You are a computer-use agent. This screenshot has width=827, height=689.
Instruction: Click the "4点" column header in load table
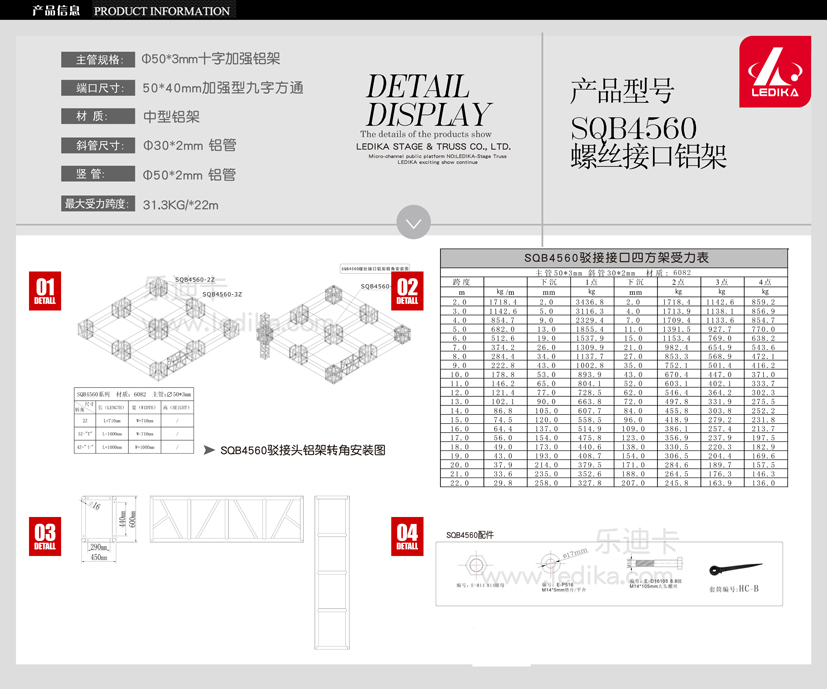pos(765,282)
